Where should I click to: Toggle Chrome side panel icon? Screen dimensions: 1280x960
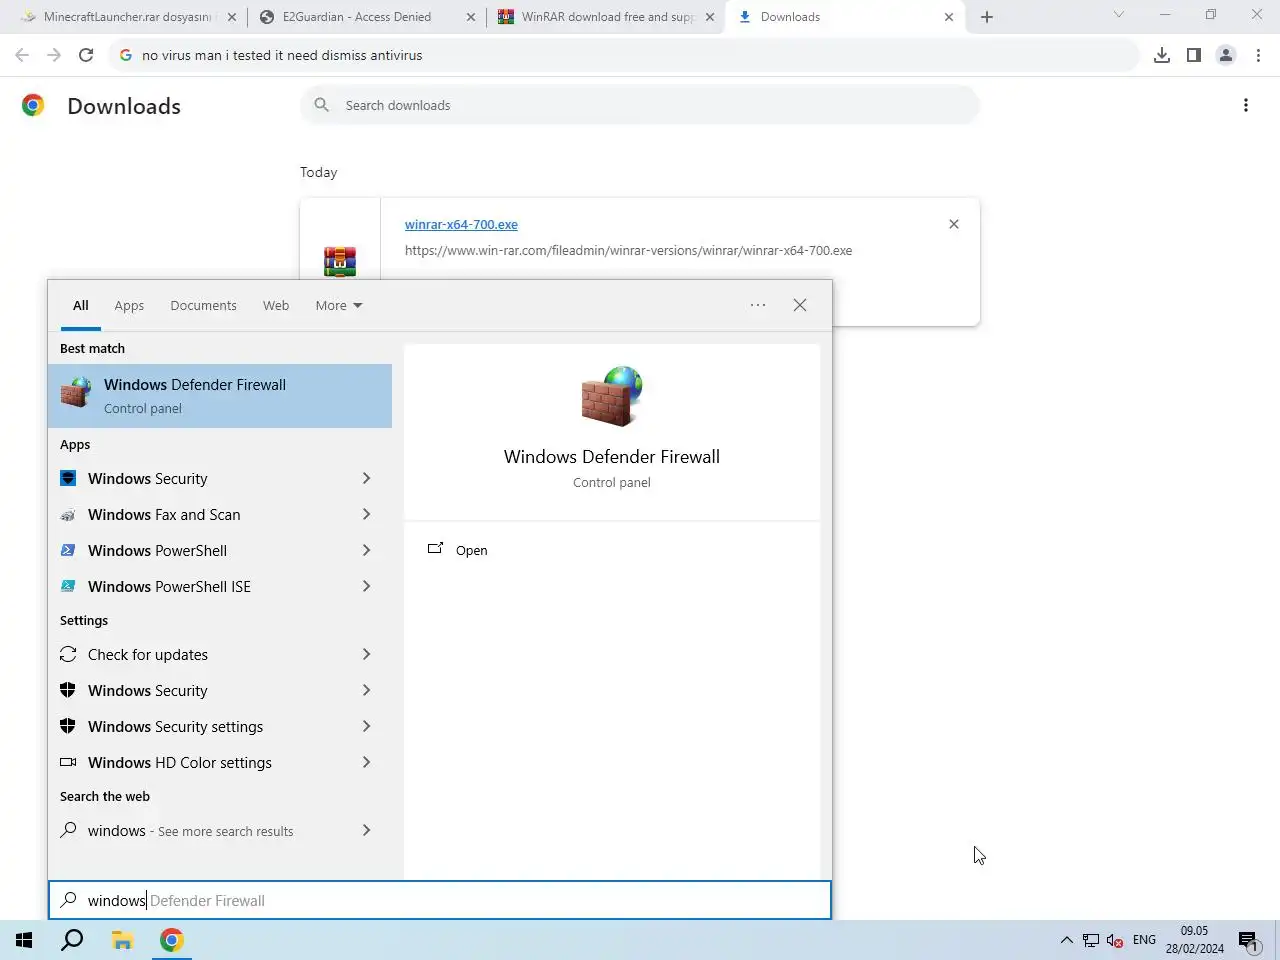[1194, 55]
